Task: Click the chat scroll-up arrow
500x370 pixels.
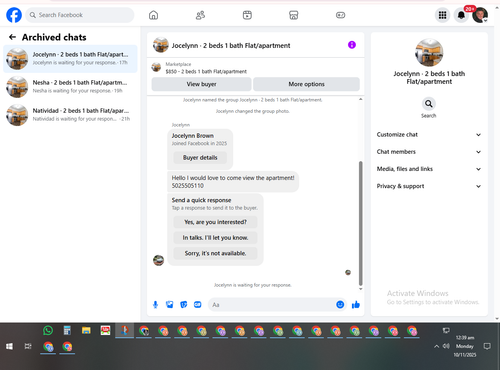Action: click(x=360, y=99)
